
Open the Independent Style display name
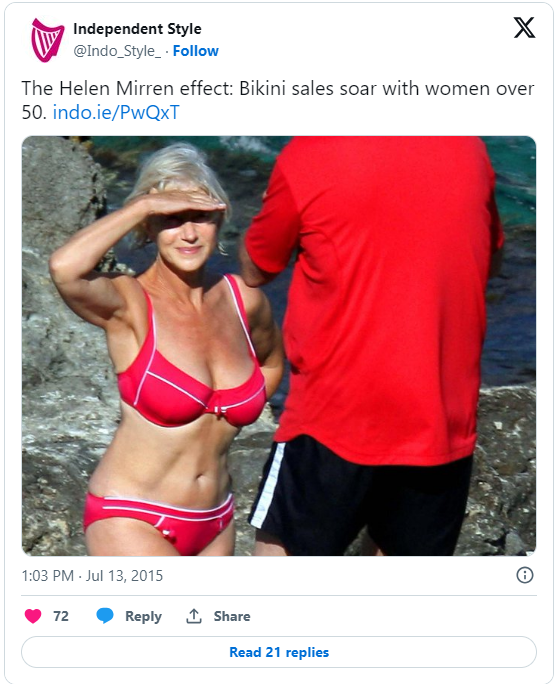click(137, 29)
